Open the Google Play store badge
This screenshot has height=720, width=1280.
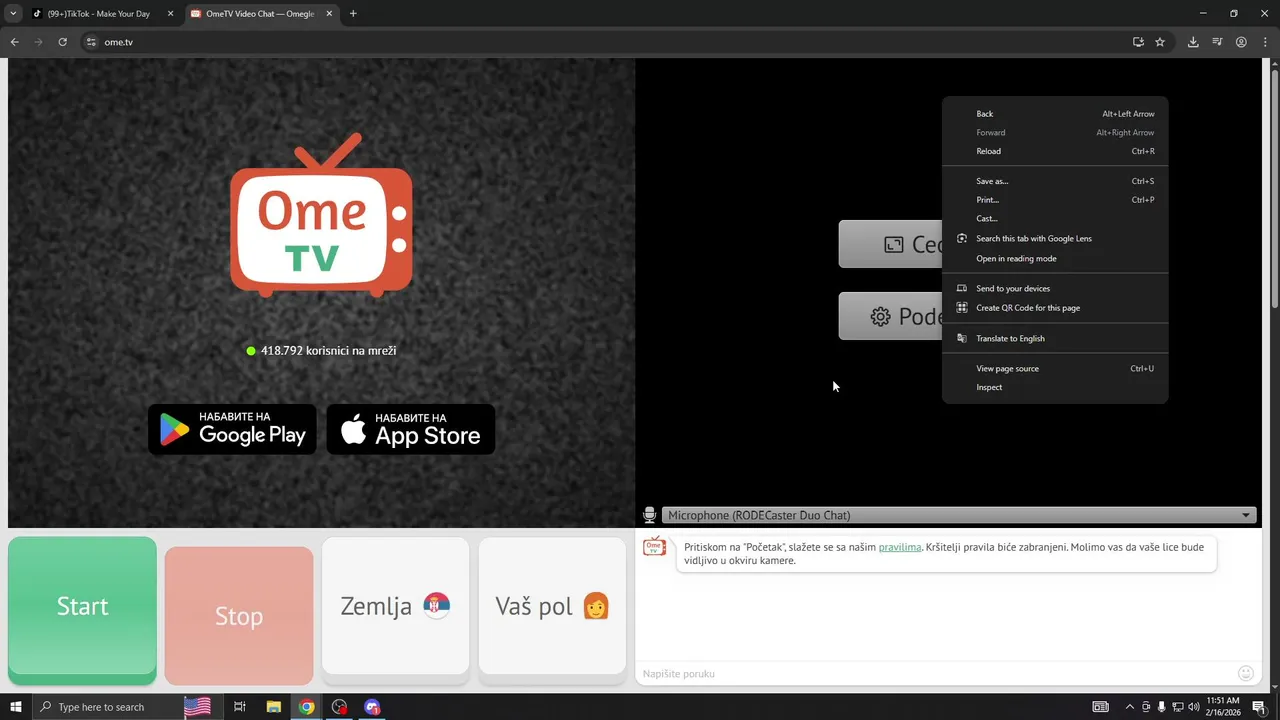pos(232,429)
